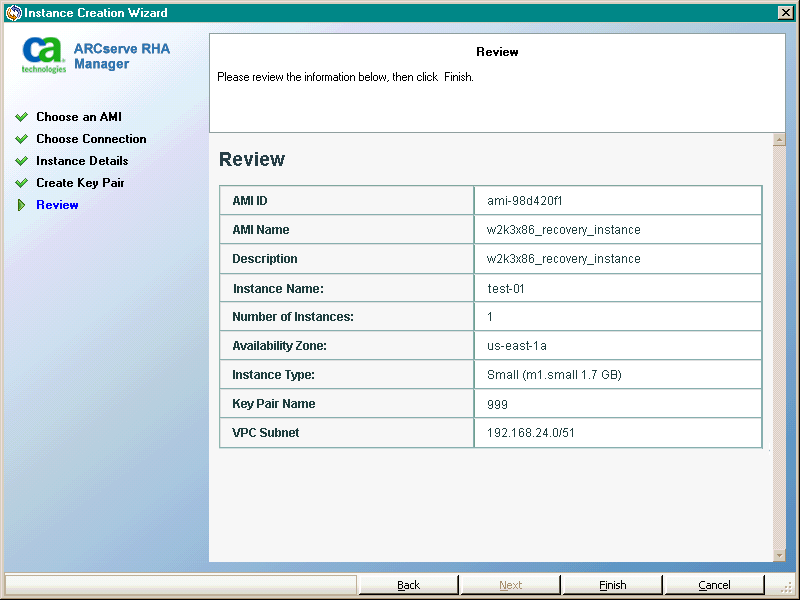Select the Review step in the sidebar
The image size is (800, 600).
pyautogui.click(x=57, y=205)
